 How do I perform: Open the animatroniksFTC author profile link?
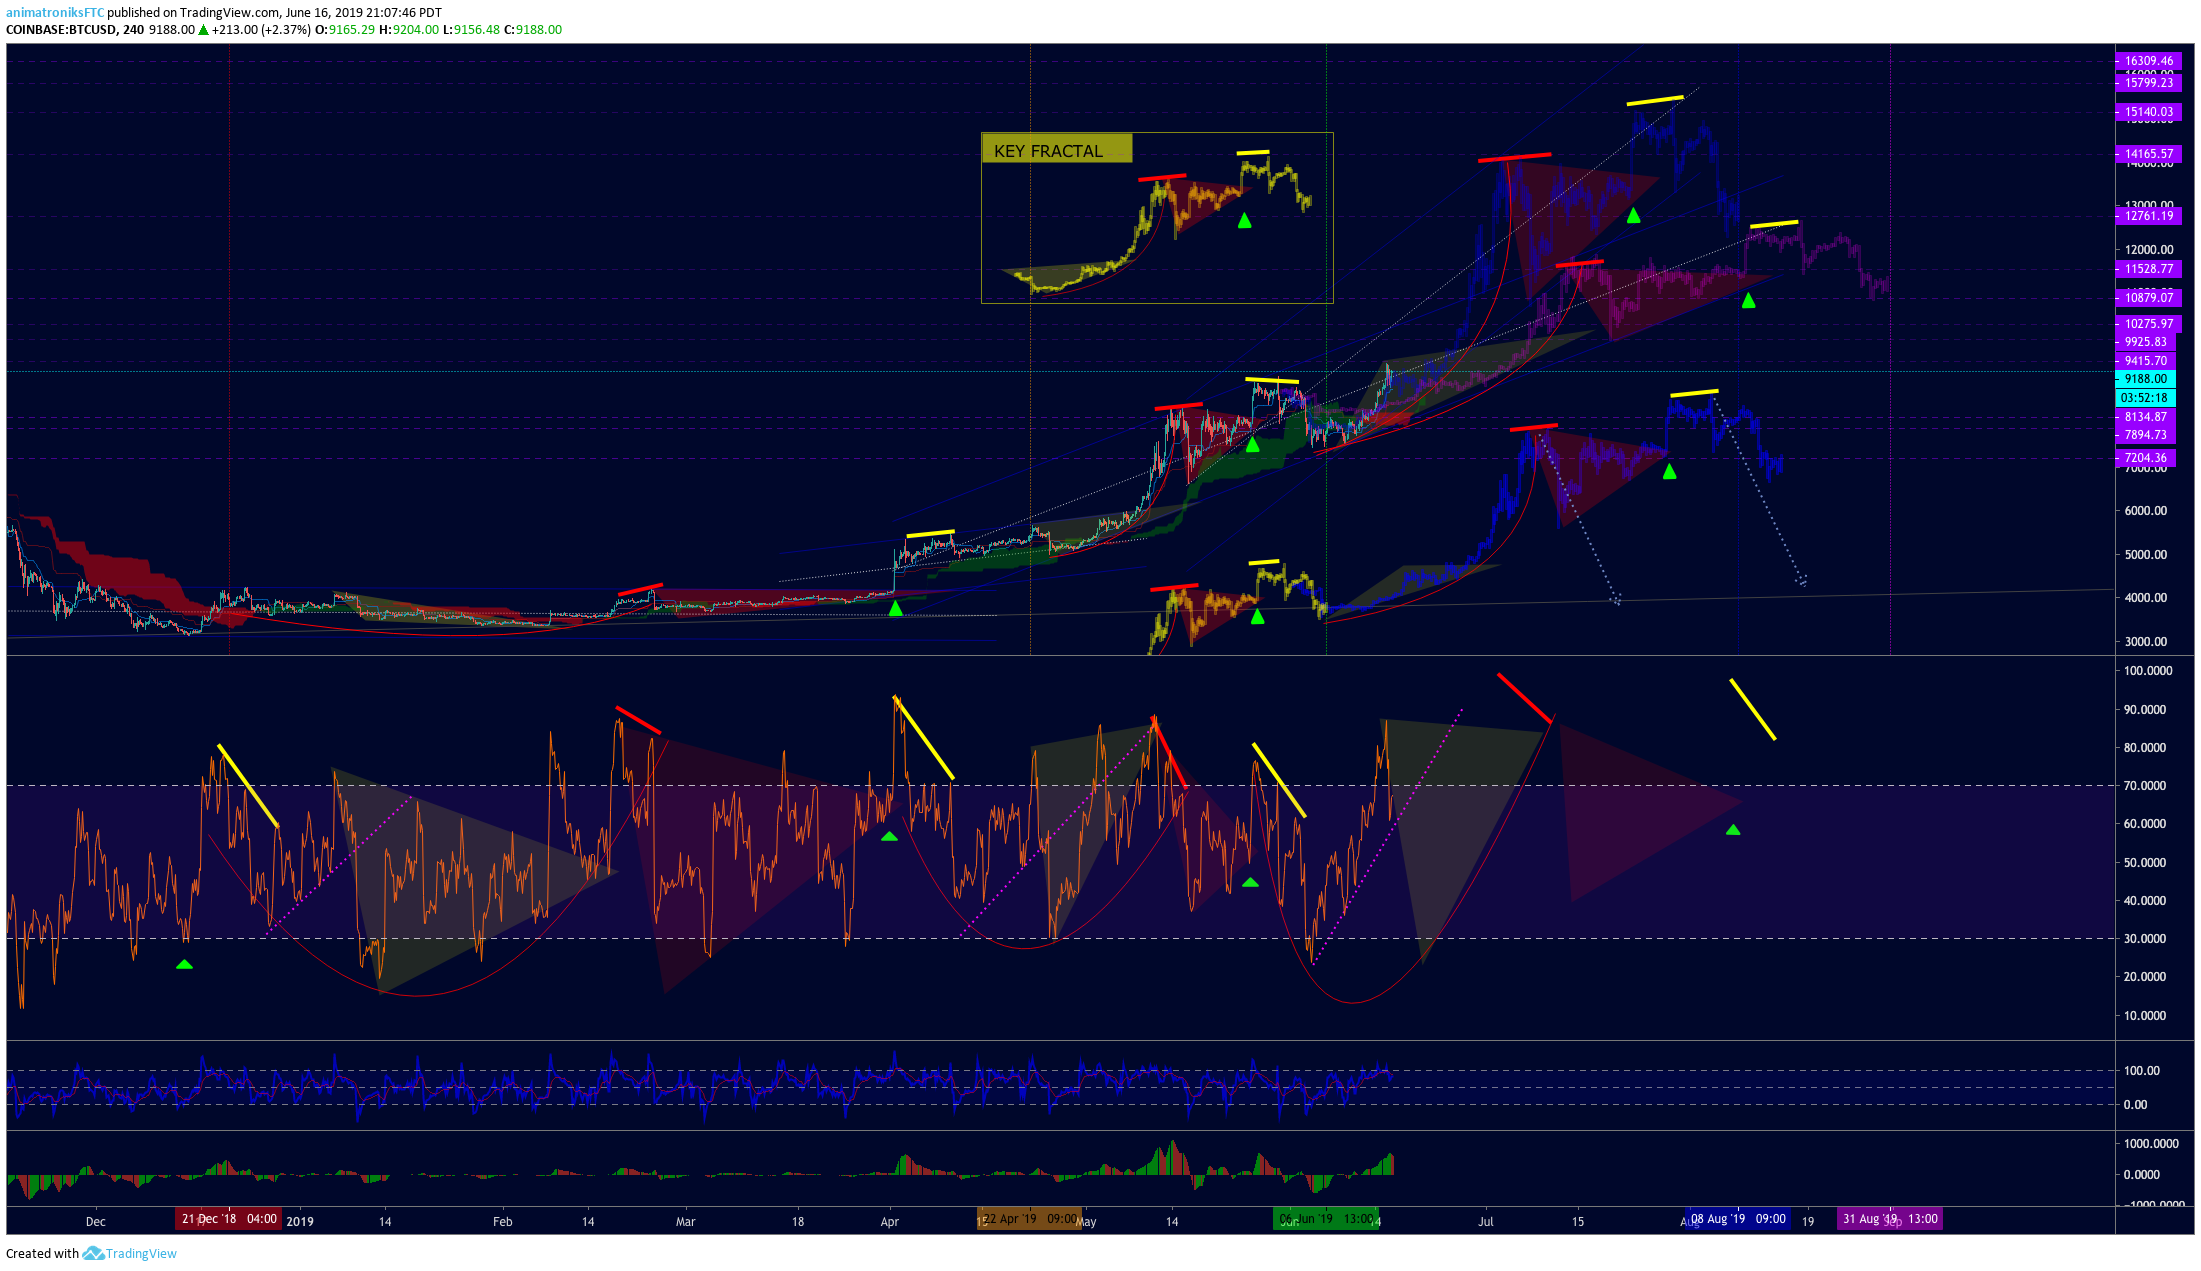pyautogui.click(x=55, y=13)
